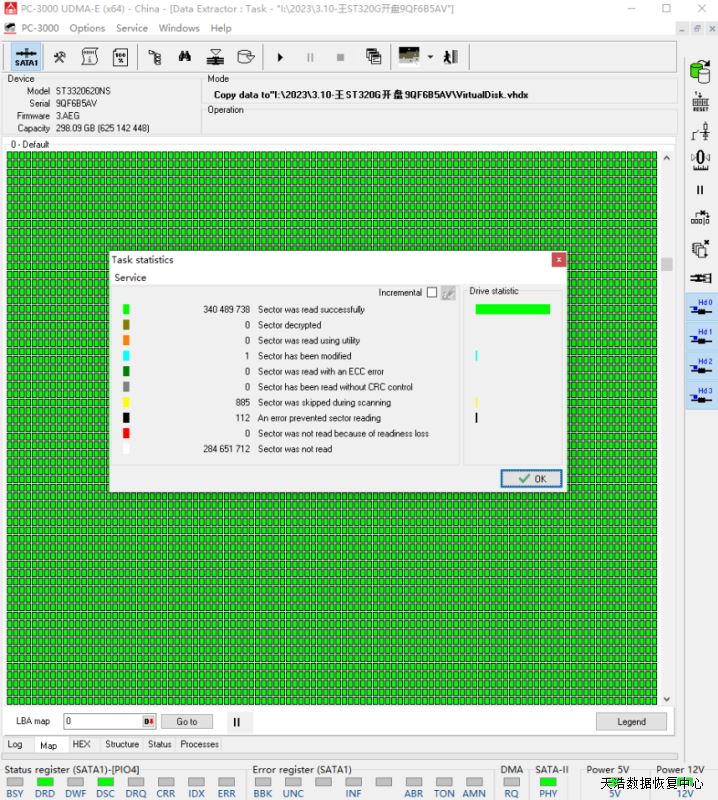Click the LBA map input field
The height and width of the screenshot is (800, 718).
click(x=103, y=721)
